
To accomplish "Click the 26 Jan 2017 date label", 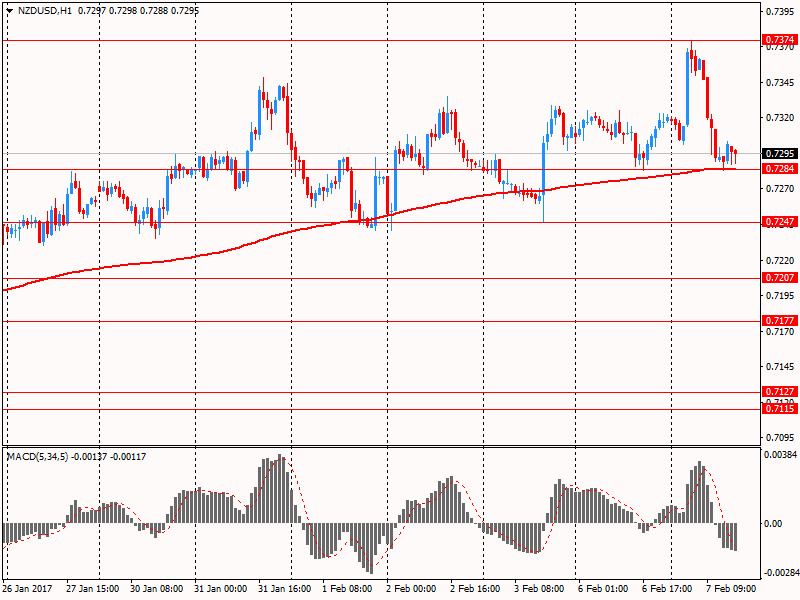I will point(30,590).
